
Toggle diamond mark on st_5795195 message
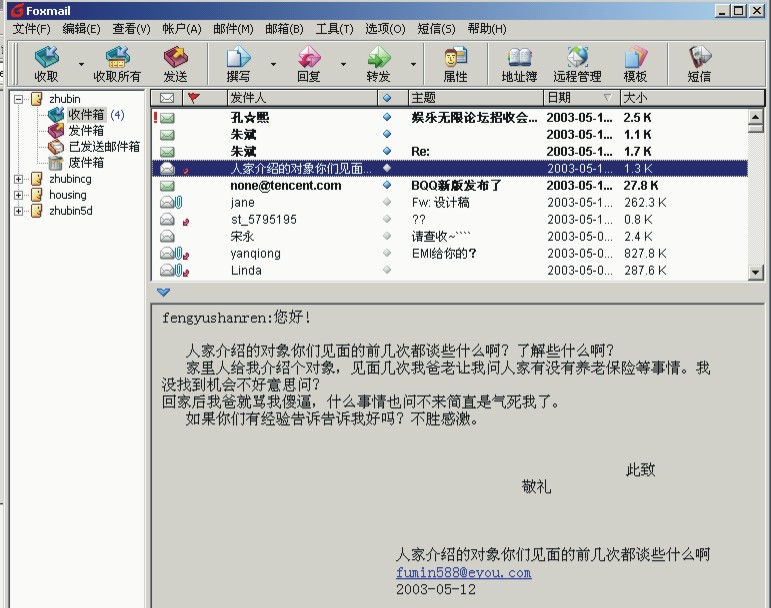[387, 219]
